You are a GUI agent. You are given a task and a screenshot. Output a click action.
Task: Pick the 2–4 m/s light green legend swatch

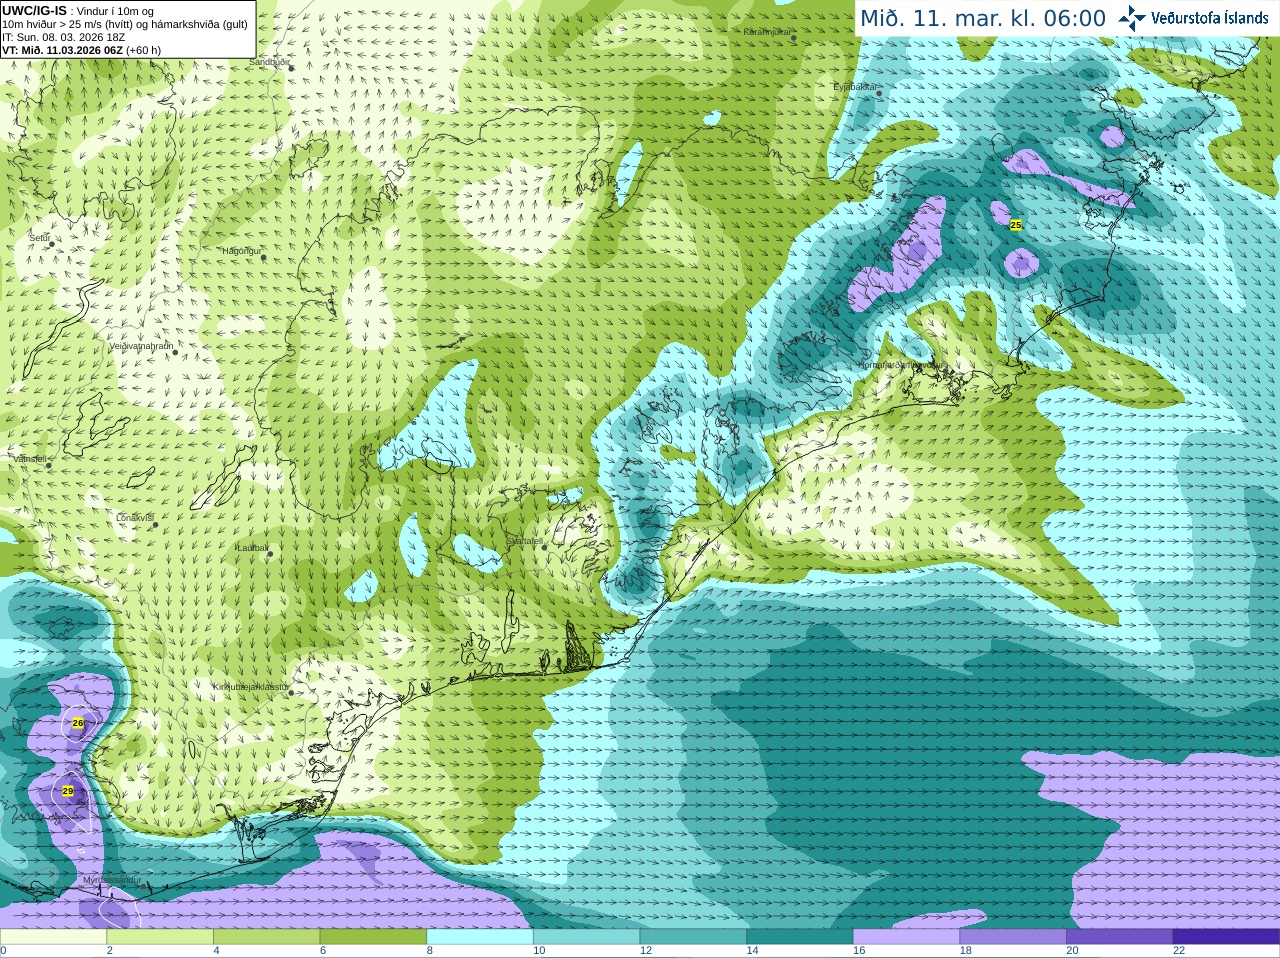tap(160, 936)
